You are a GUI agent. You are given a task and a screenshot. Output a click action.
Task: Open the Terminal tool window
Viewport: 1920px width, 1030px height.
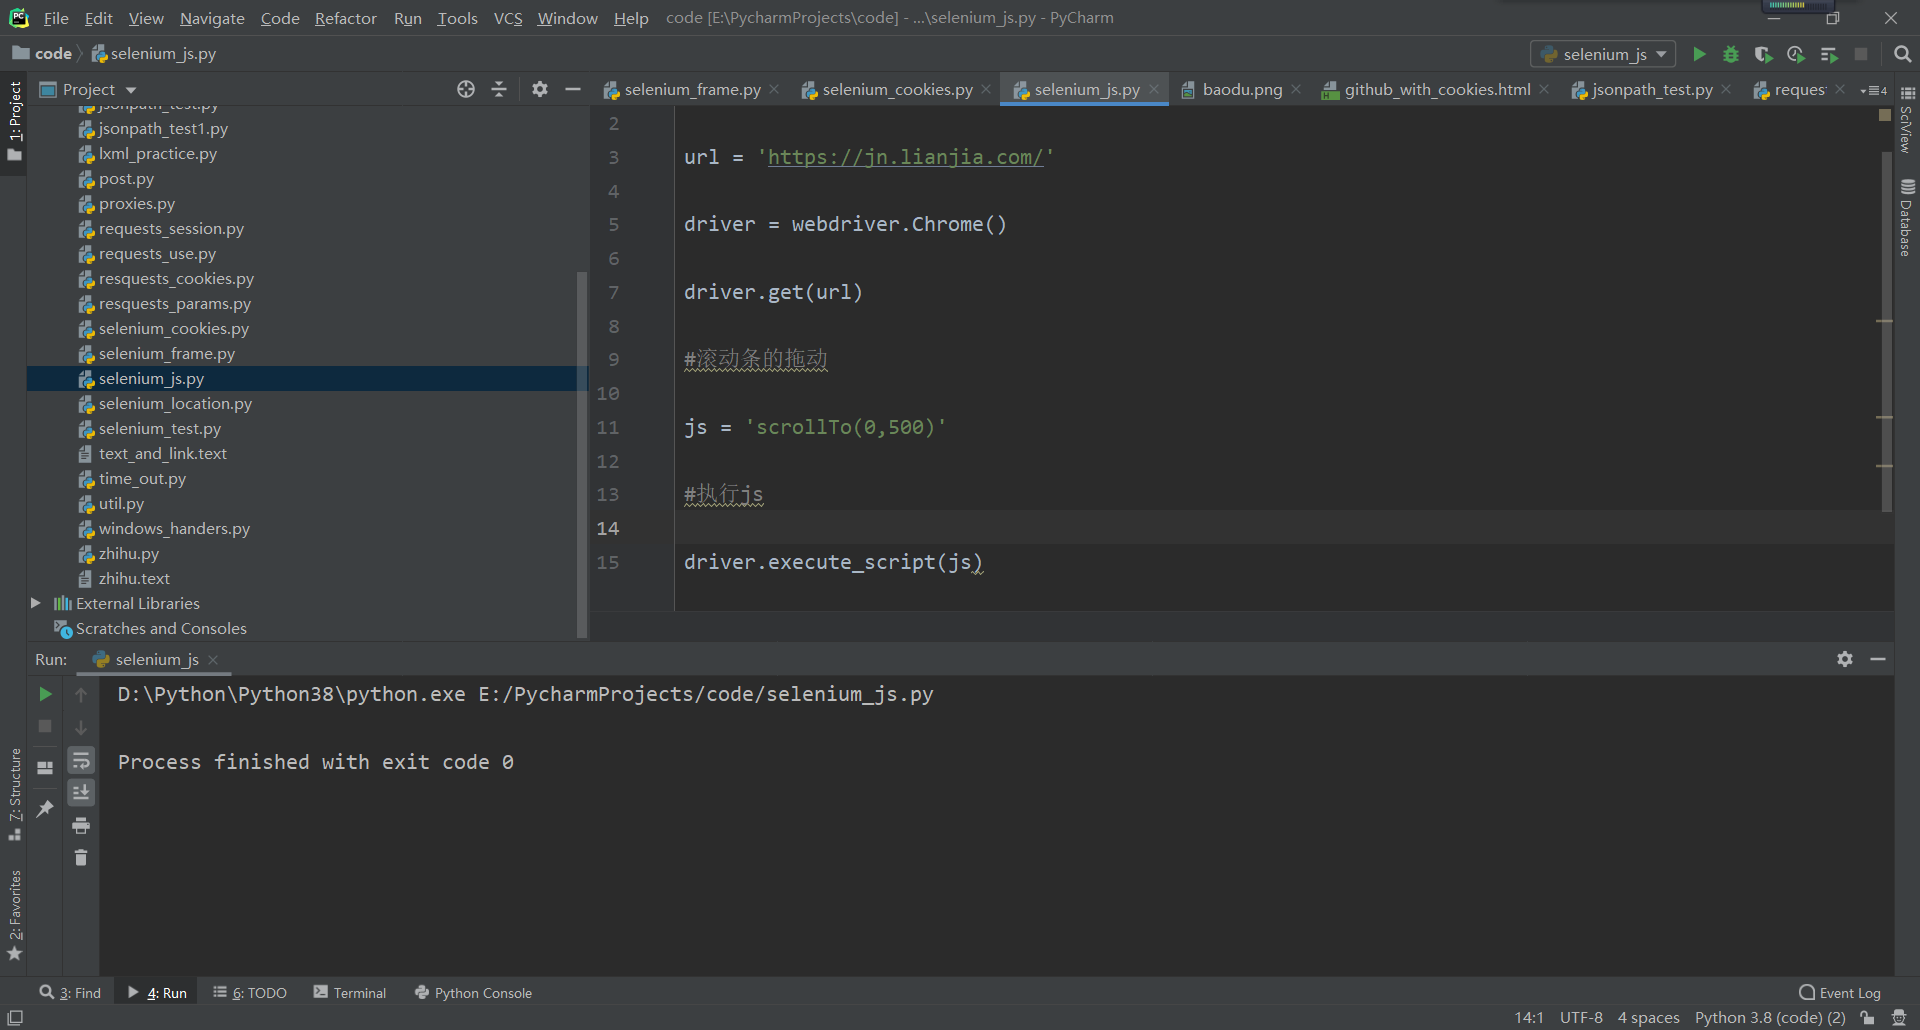pyautogui.click(x=350, y=992)
